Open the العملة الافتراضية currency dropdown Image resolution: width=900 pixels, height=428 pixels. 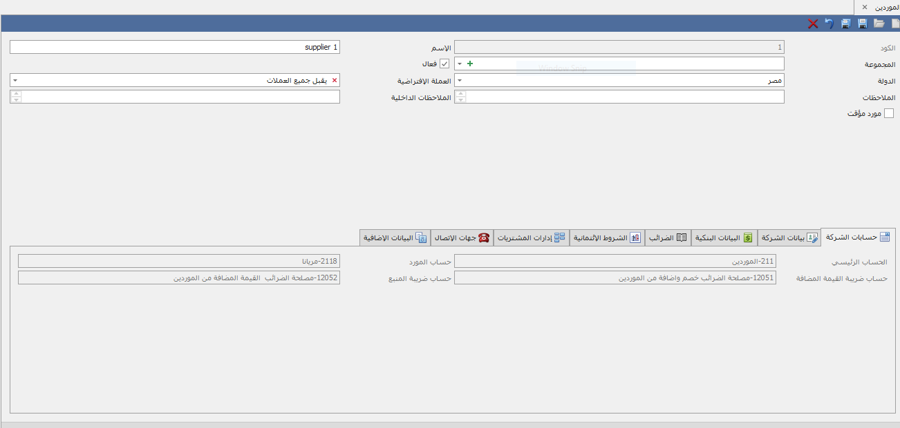[x=15, y=81]
